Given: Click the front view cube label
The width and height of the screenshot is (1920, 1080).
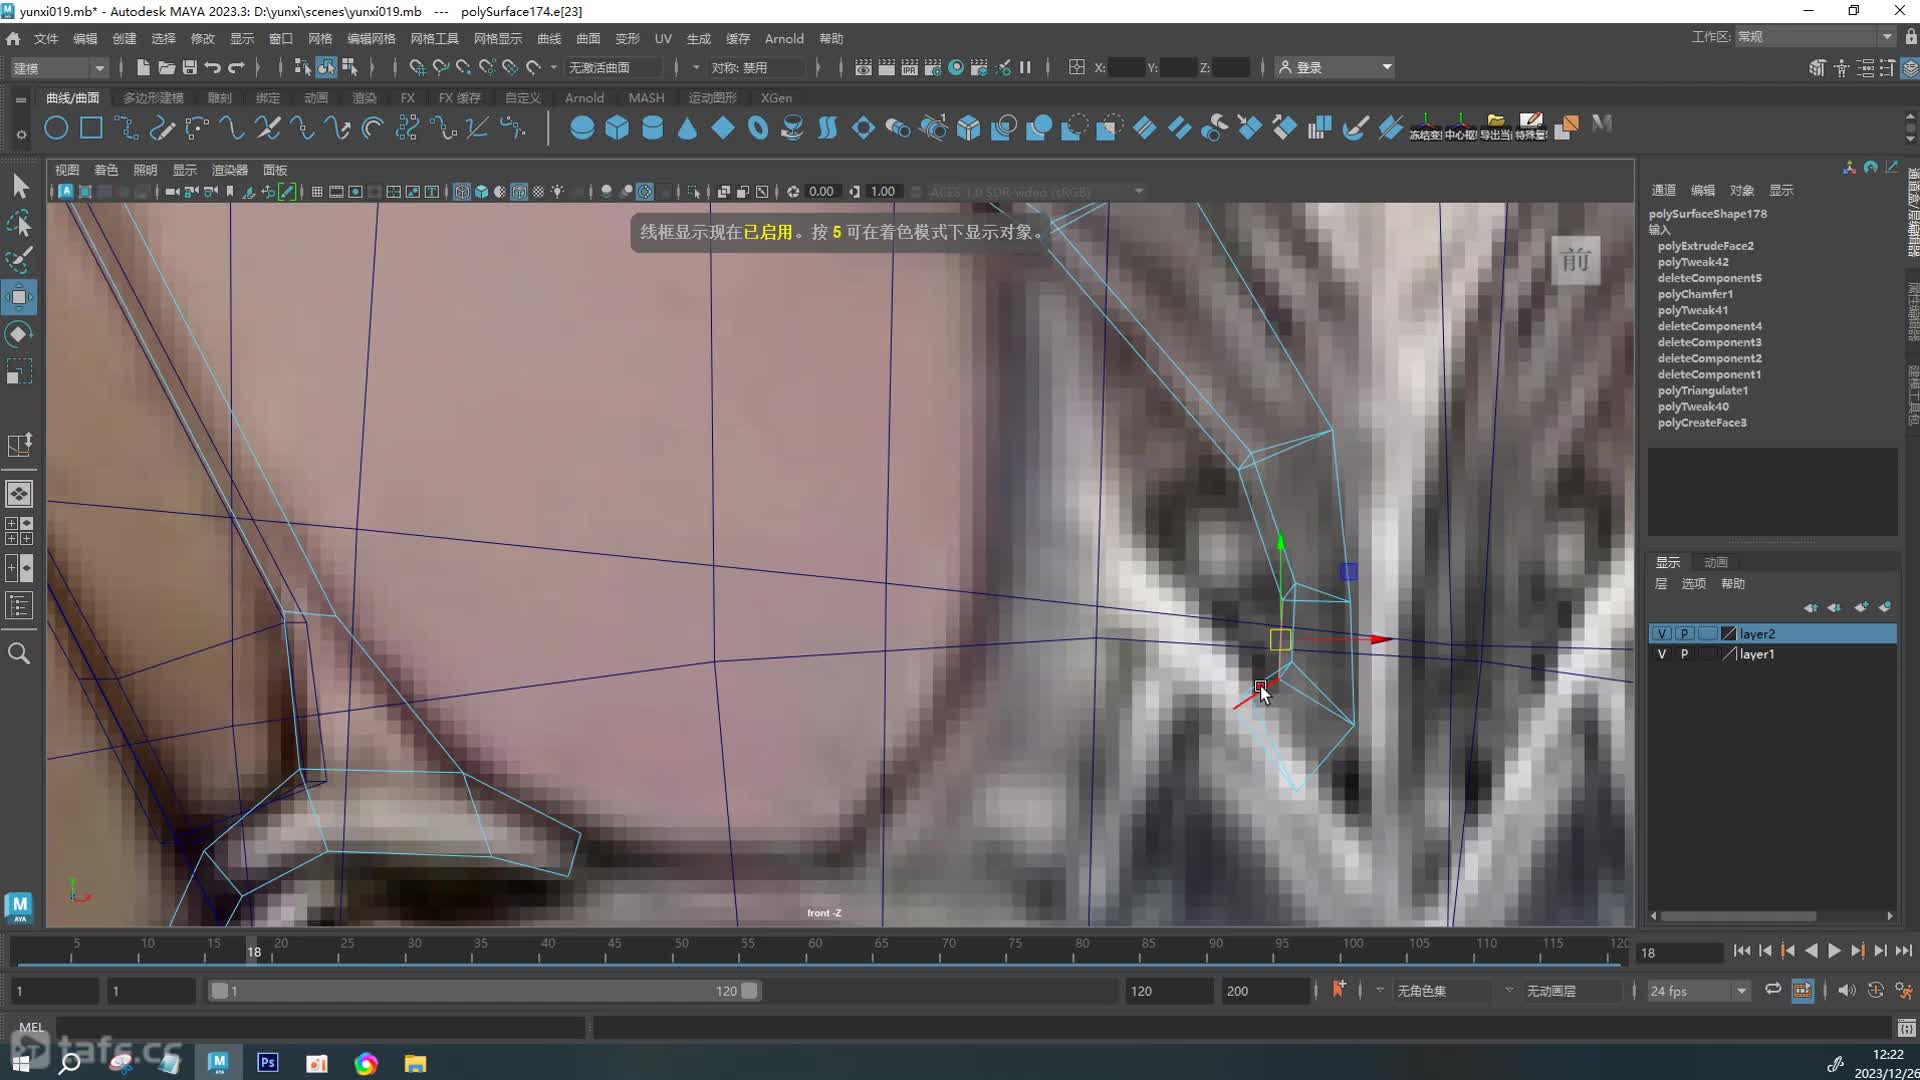Looking at the screenshot, I should 1576,261.
